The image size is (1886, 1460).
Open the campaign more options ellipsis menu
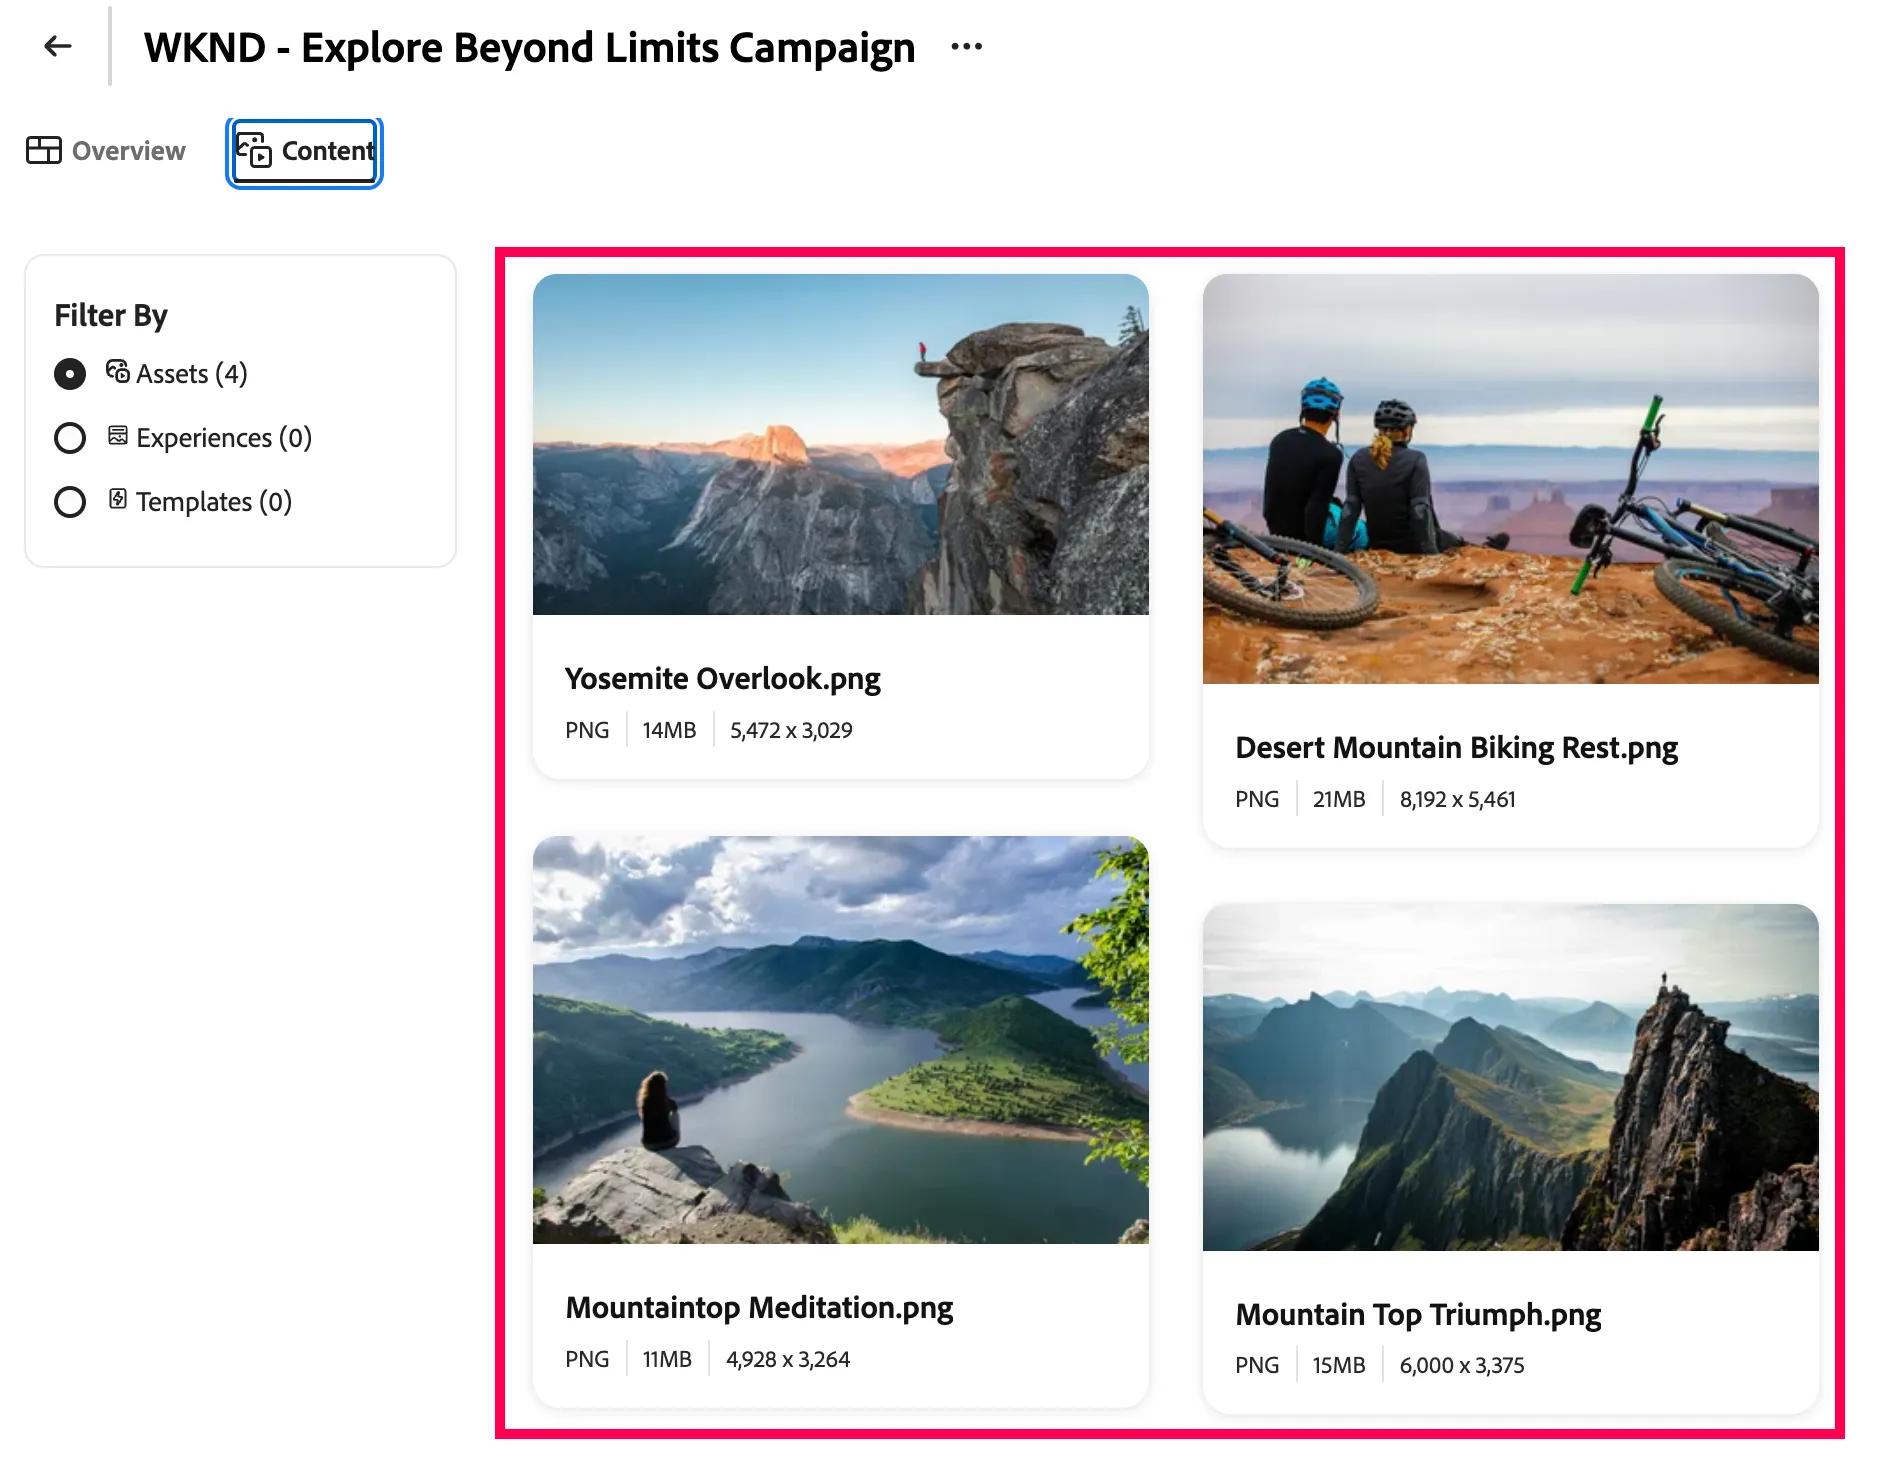pyautogui.click(x=966, y=47)
